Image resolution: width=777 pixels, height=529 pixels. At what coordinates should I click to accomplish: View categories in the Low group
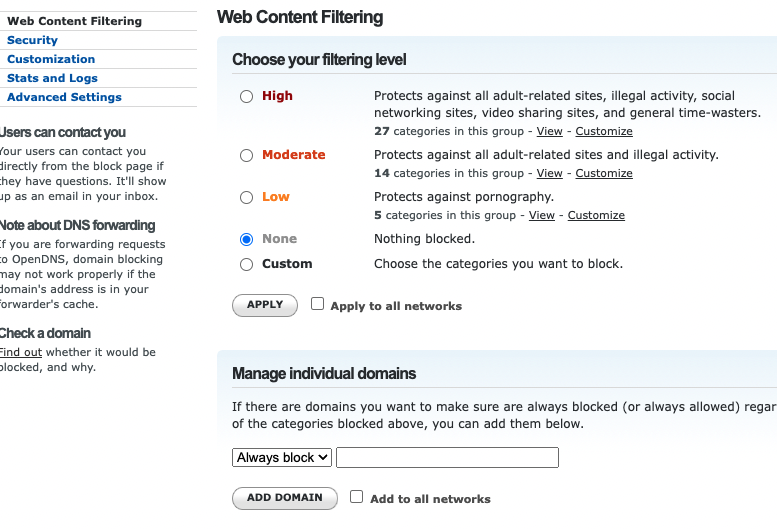(541, 215)
